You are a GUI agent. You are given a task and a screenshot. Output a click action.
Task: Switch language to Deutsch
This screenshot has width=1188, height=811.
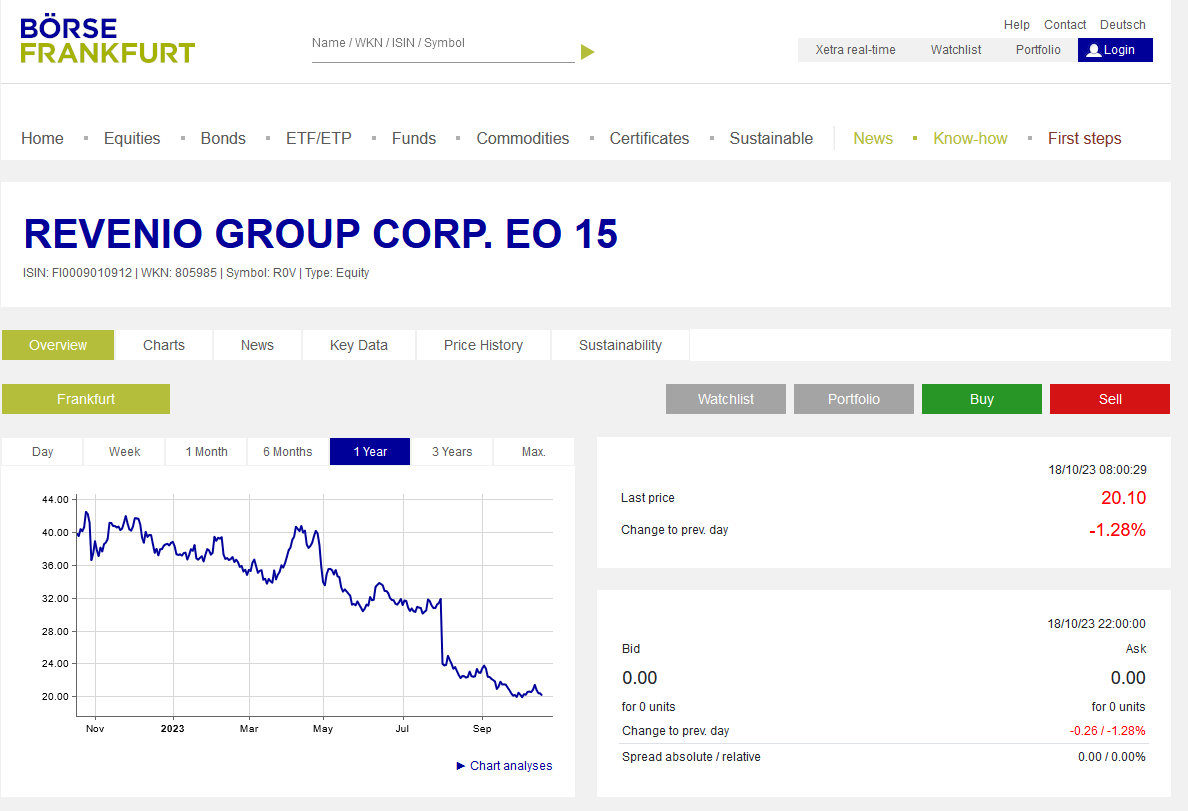[x=1122, y=25]
